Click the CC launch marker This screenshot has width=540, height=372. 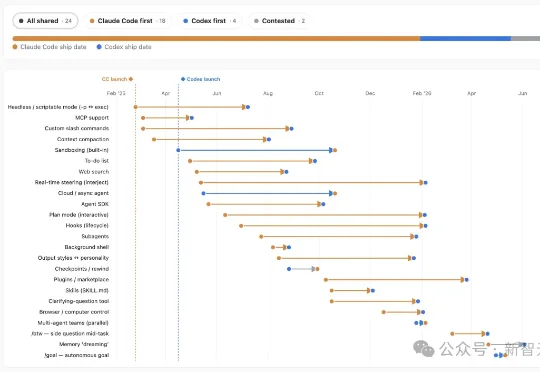117,79
